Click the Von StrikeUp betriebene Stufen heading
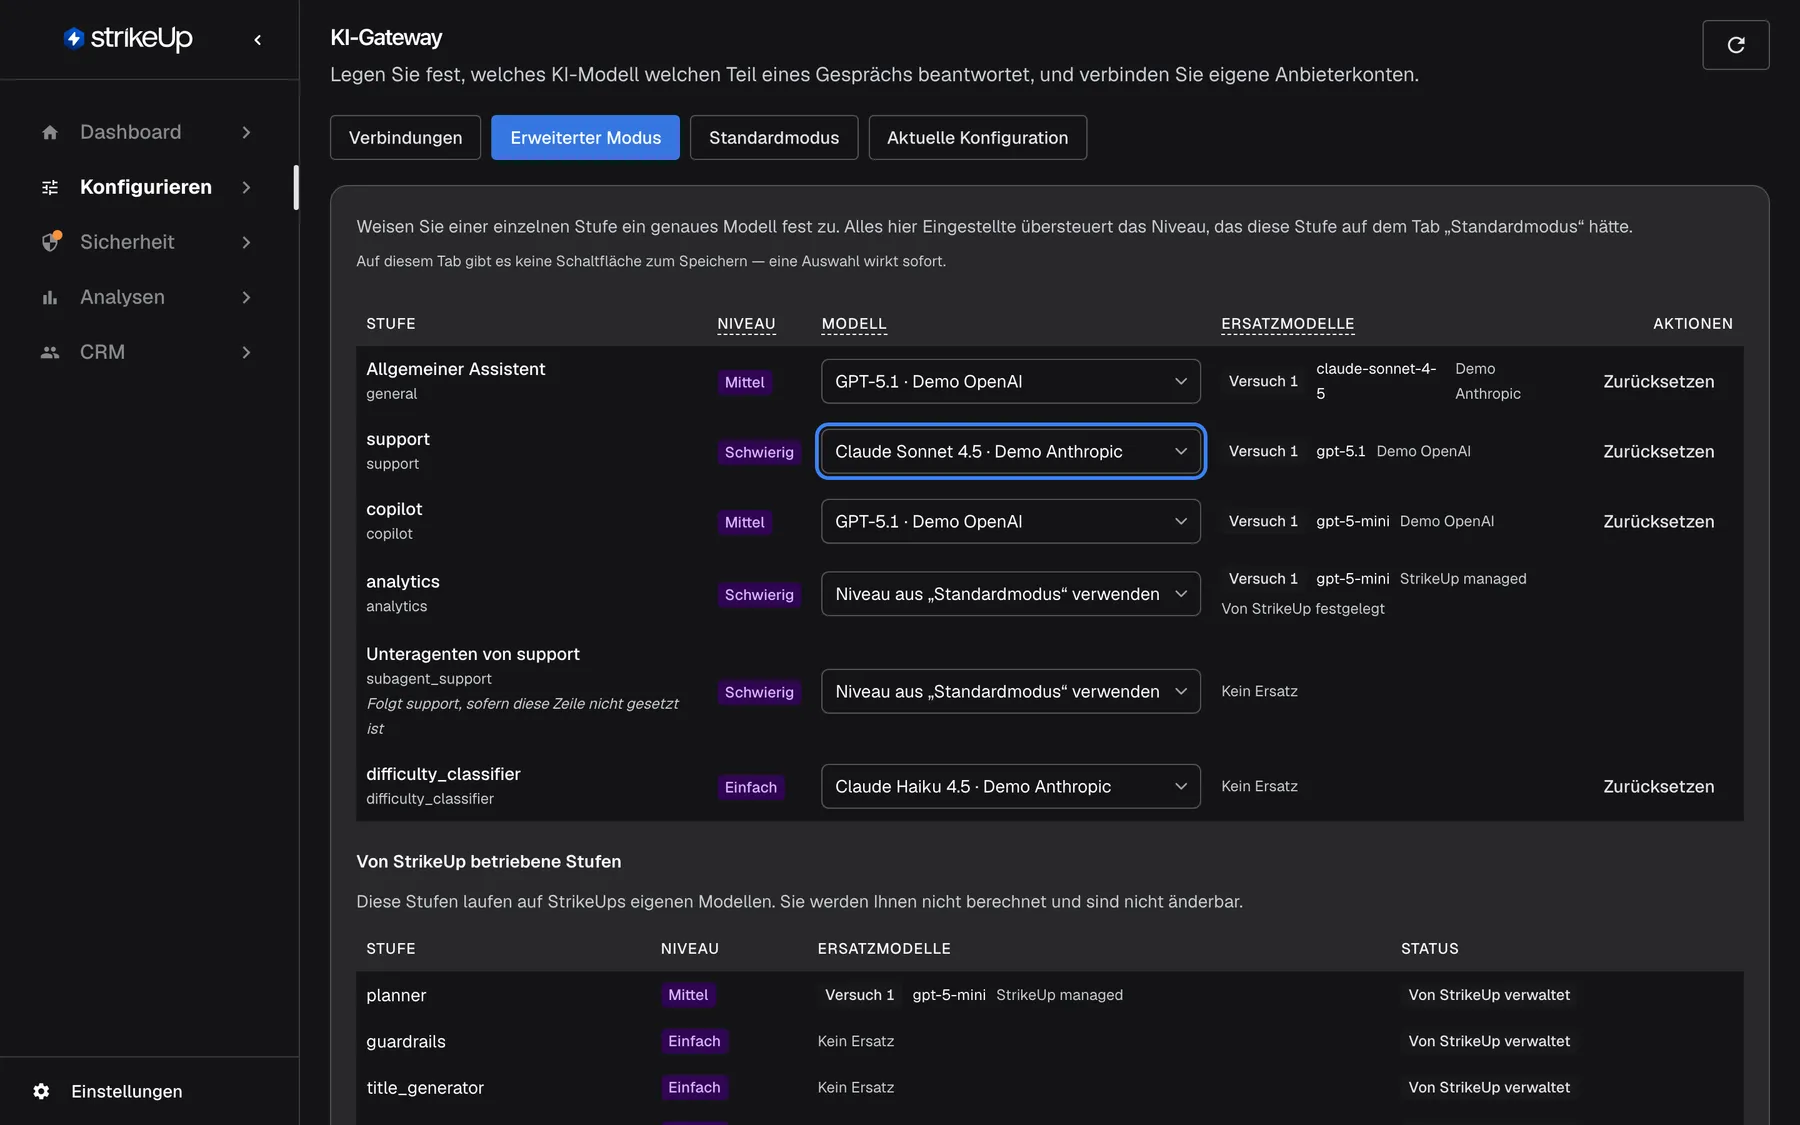This screenshot has height=1125, width=1800. point(489,861)
